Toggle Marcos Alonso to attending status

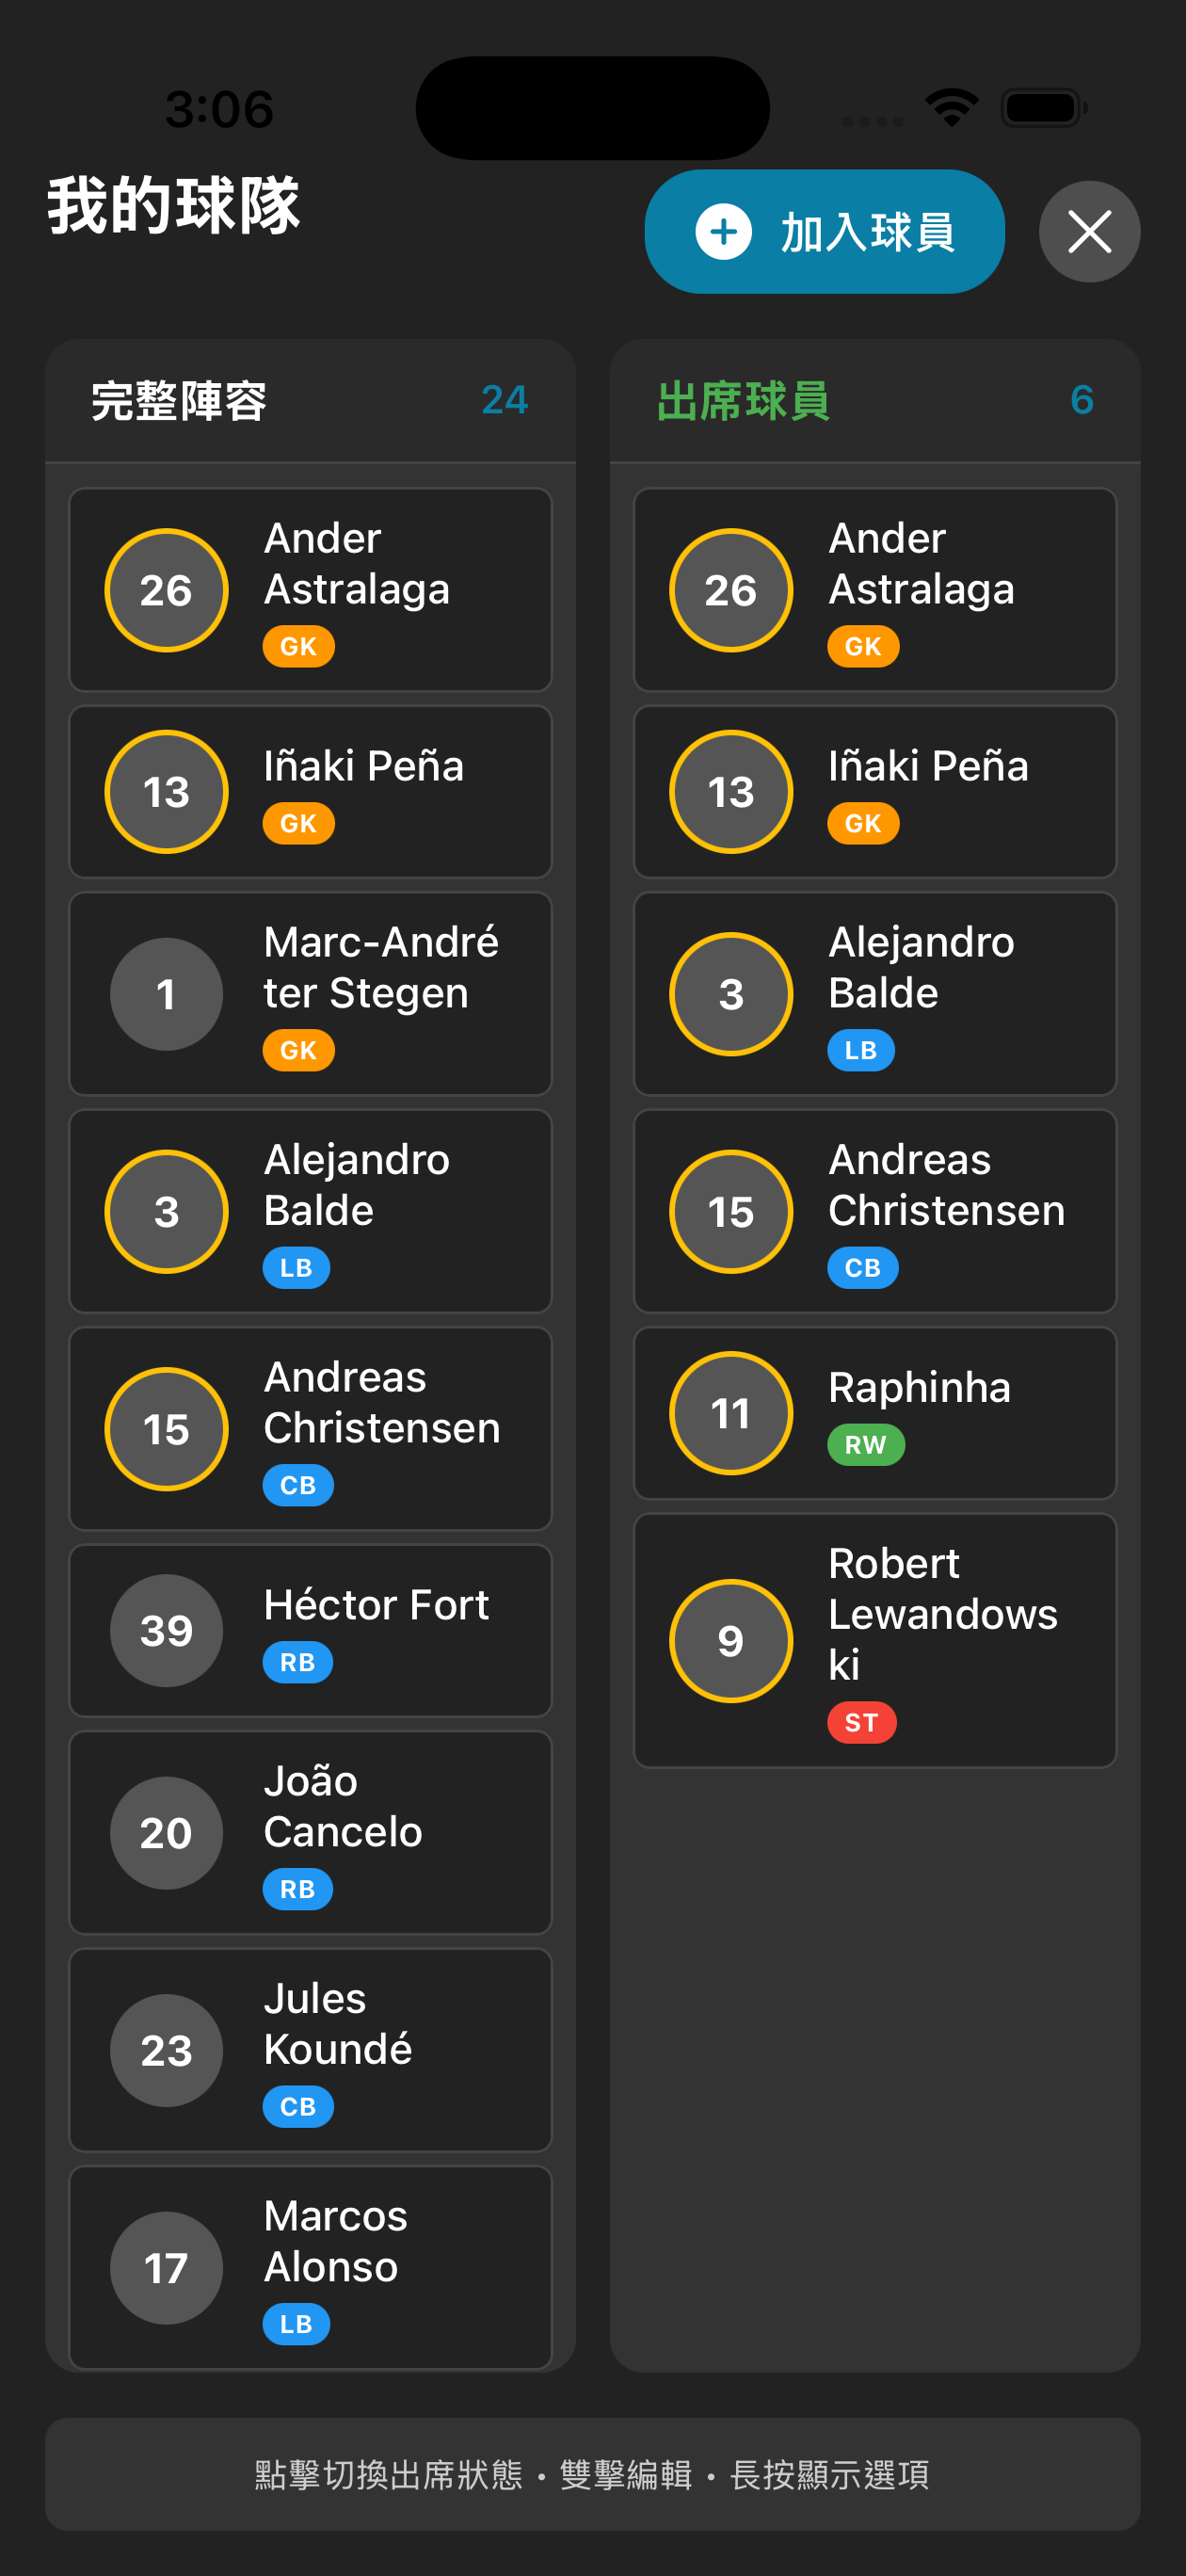tap(309, 2268)
